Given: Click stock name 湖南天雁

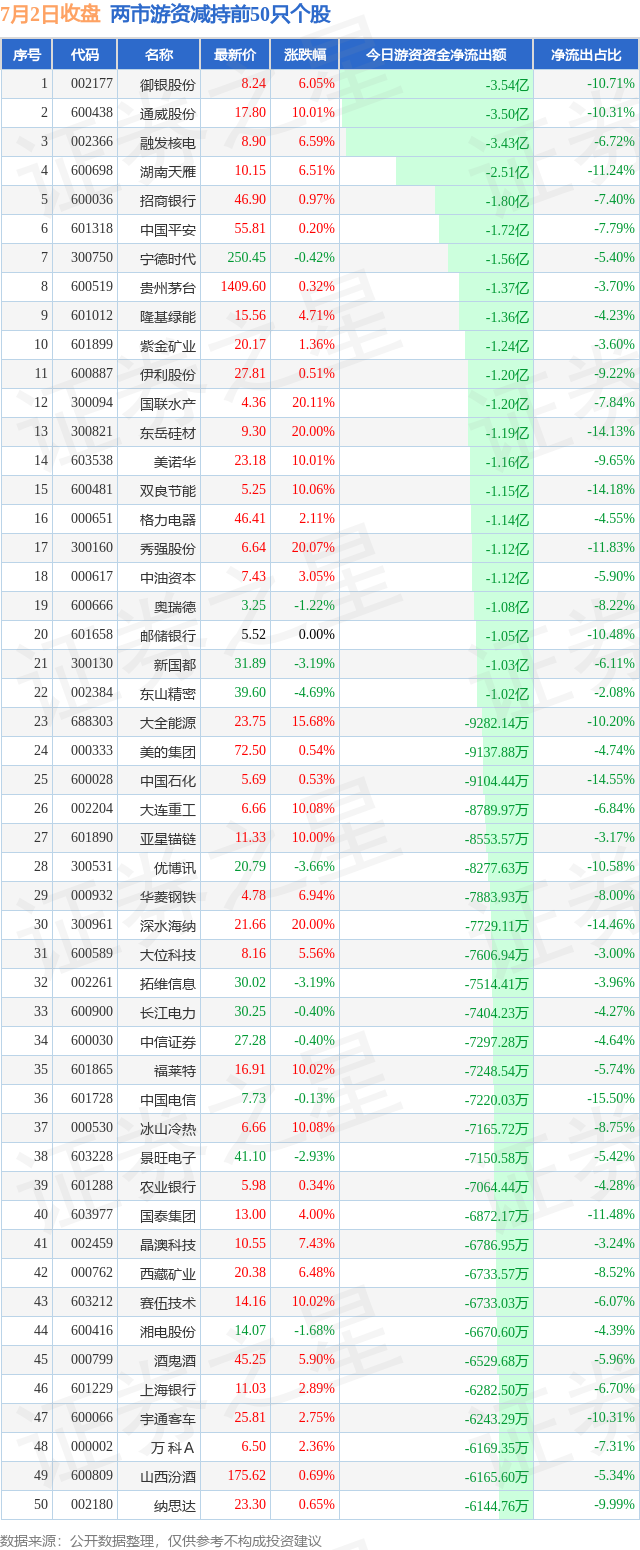Looking at the screenshot, I should pyautogui.click(x=168, y=172).
